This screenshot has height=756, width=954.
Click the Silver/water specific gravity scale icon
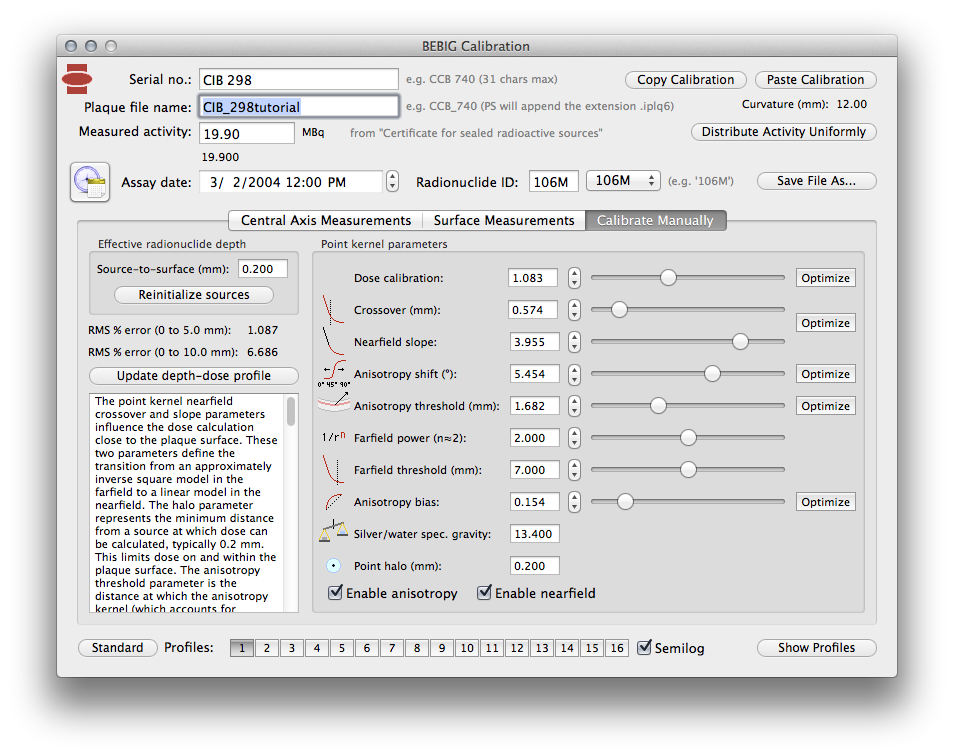pos(334,532)
